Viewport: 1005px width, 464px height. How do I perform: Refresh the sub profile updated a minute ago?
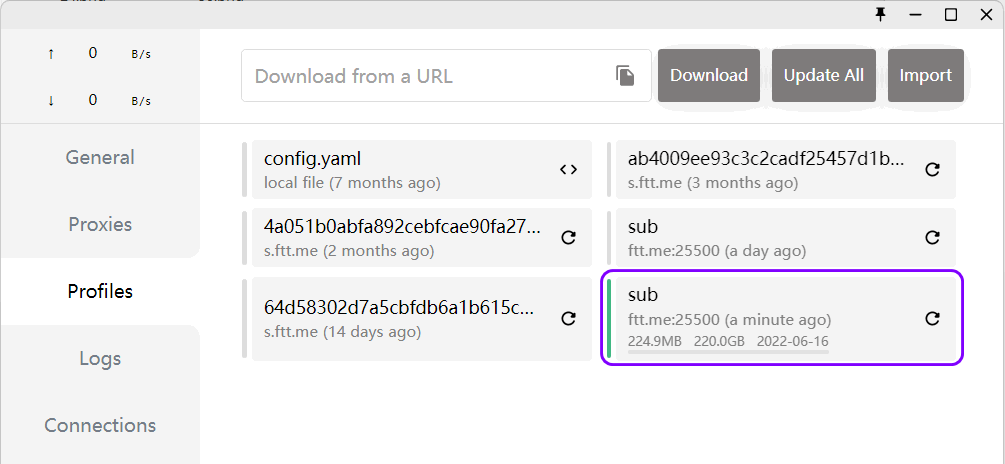click(x=932, y=318)
